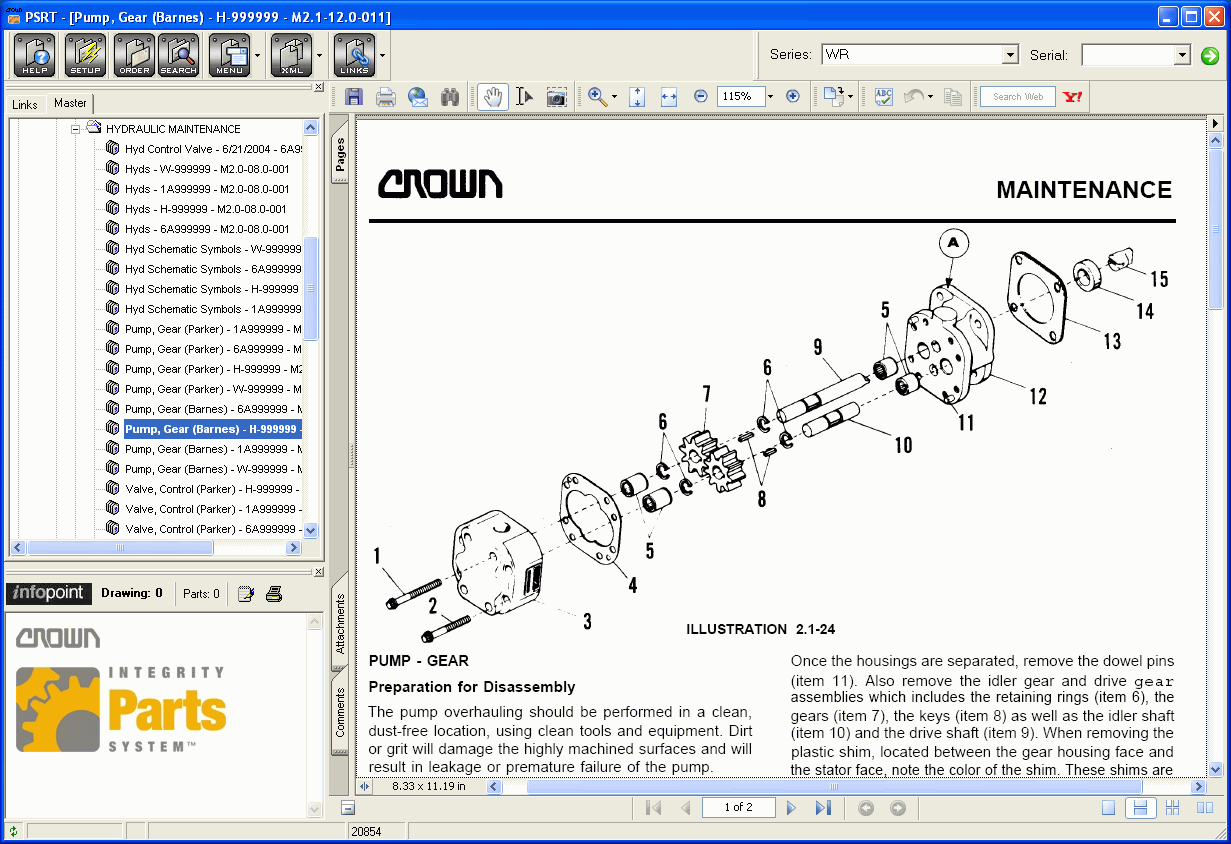Select Hyd Schematic Symbols - H-999999 item
1231x844 pixels.
pyautogui.click(x=211, y=289)
